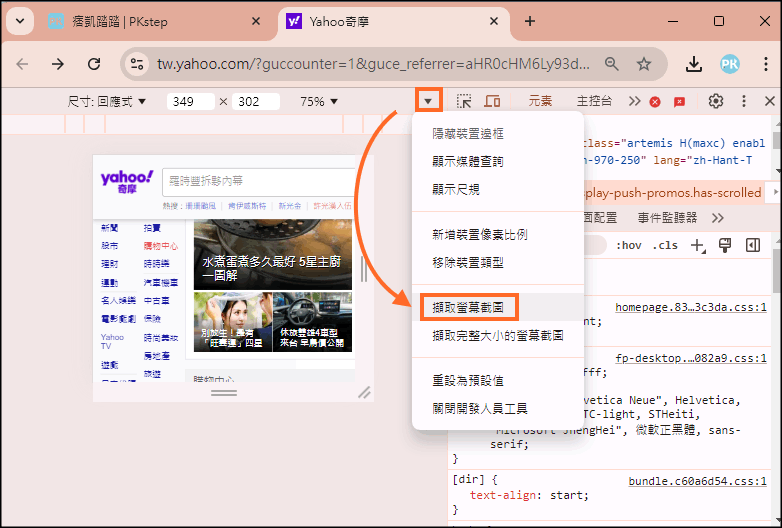Grab the viewport corner resize handle
Image resolution: width=782 pixels, height=528 pixels.
(x=364, y=393)
